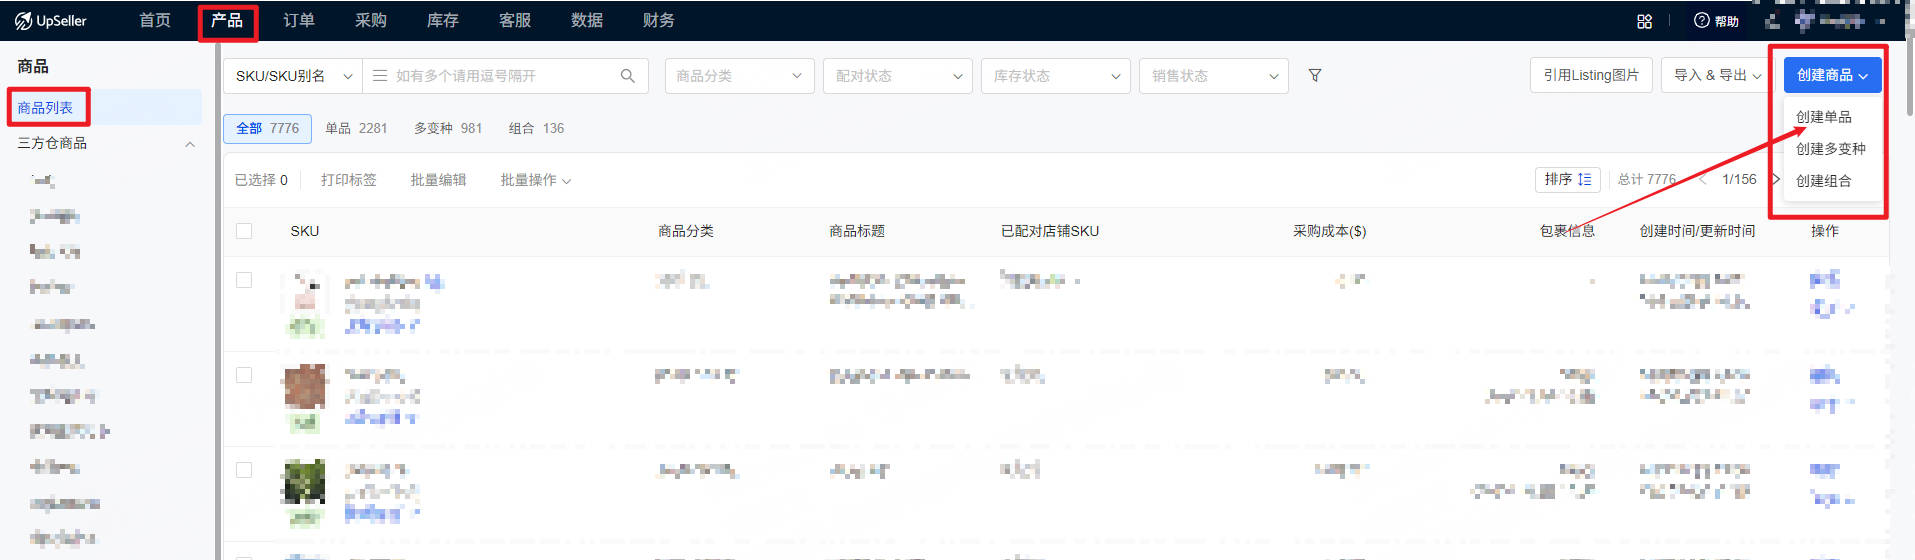Screen dimensions: 1915x560
Task: Click the 创建时间/更新时间 column header
Action: (x=1697, y=231)
